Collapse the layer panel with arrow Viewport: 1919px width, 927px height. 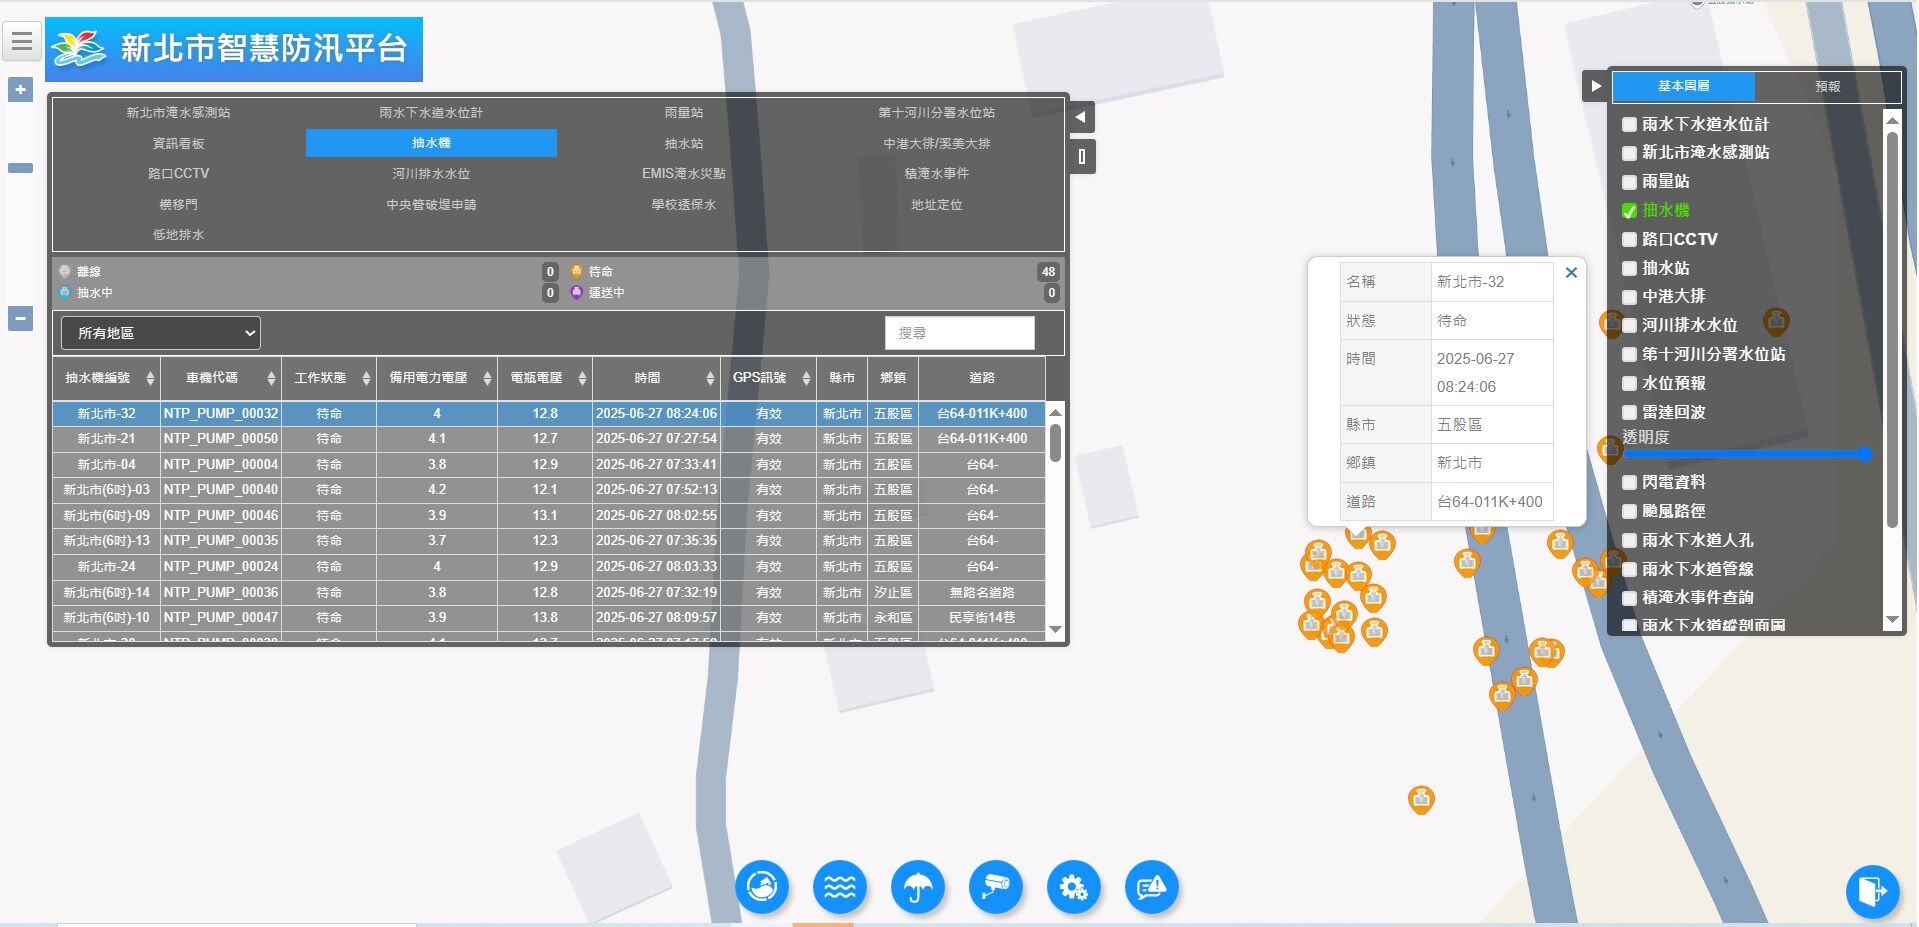1595,86
